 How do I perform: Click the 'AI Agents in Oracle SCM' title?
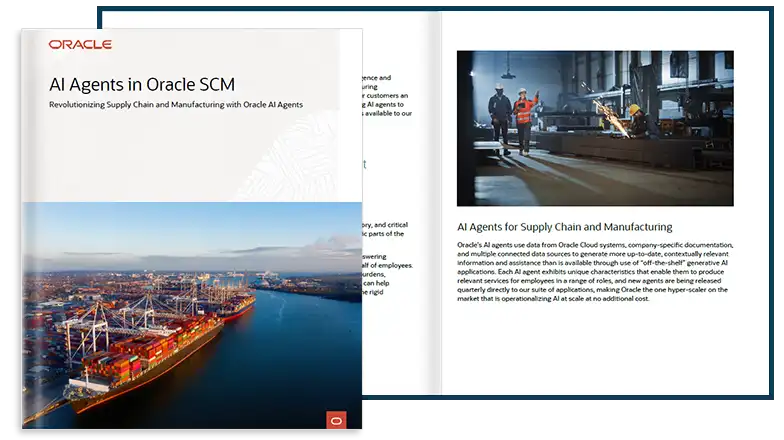[142, 84]
